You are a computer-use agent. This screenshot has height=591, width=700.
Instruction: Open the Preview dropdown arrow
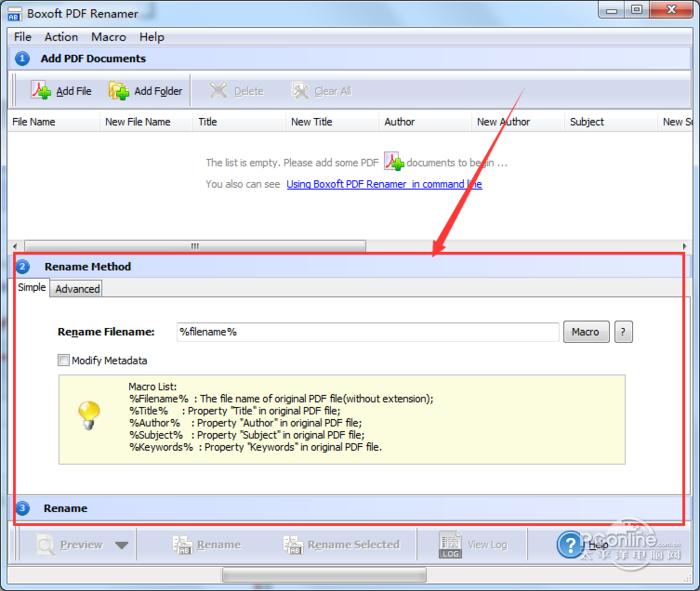click(121, 545)
